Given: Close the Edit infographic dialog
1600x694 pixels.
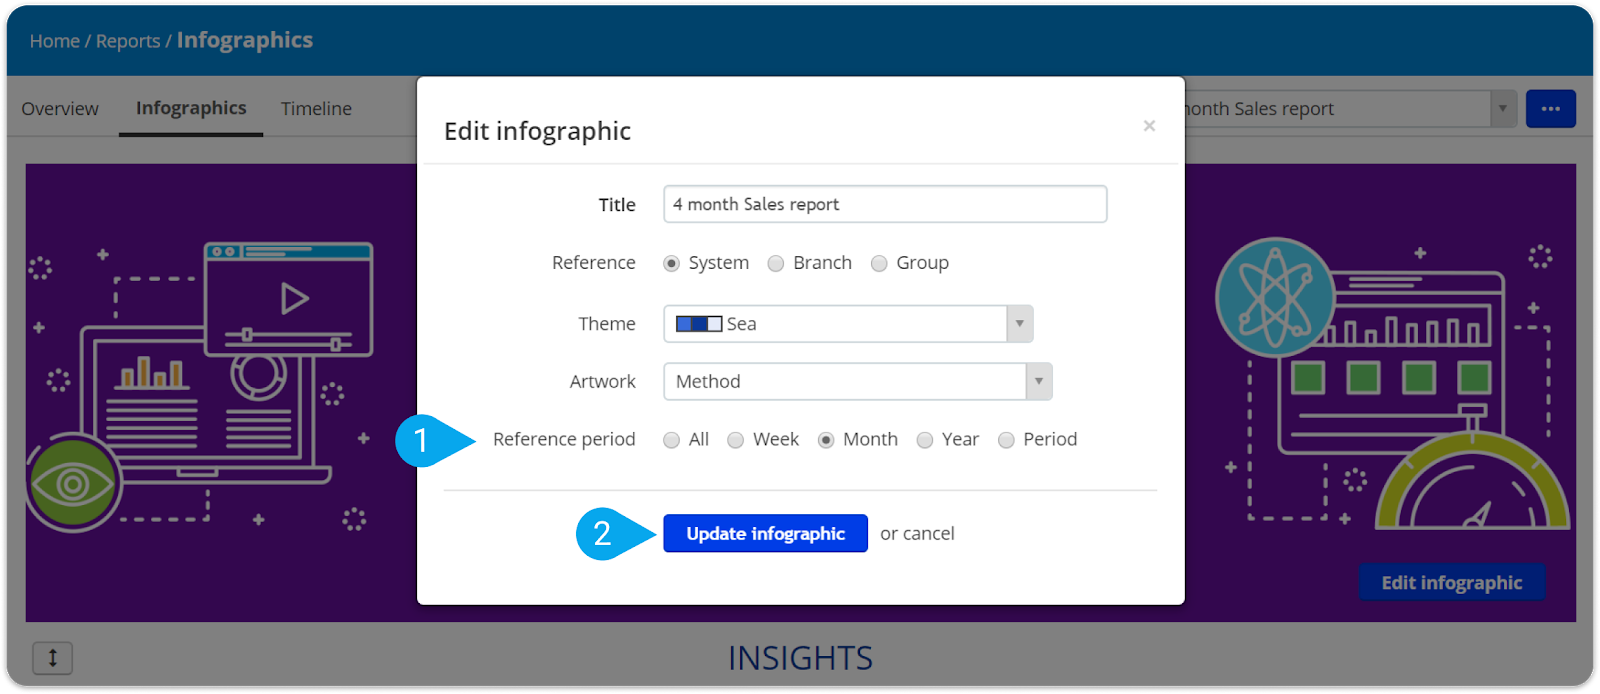Looking at the screenshot, I should coord(1149,126).
